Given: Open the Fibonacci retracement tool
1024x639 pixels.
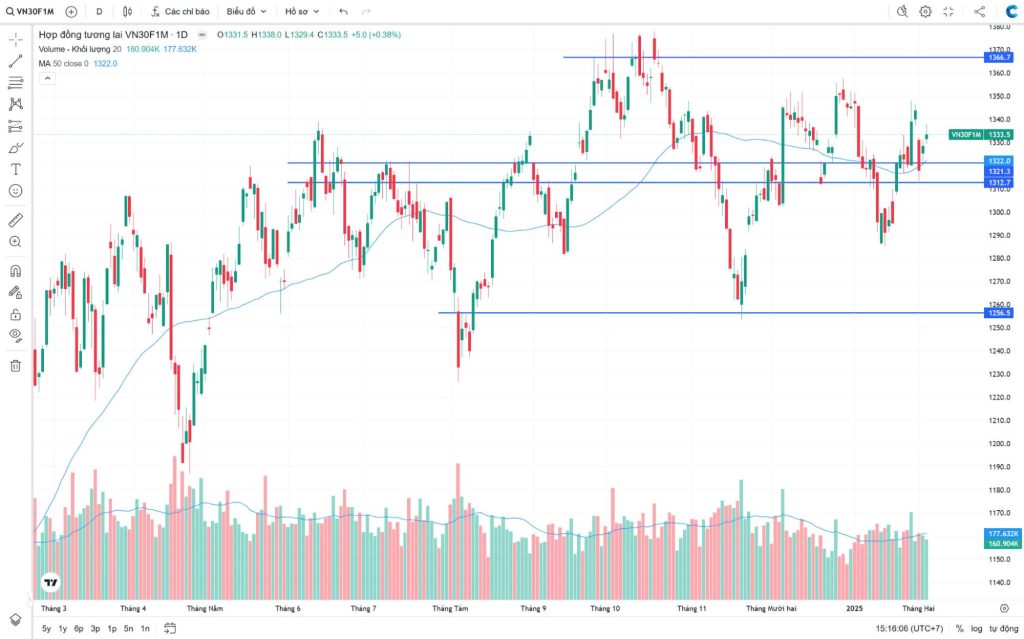Looking at the screenshot, I should click(x=15, y=82).
